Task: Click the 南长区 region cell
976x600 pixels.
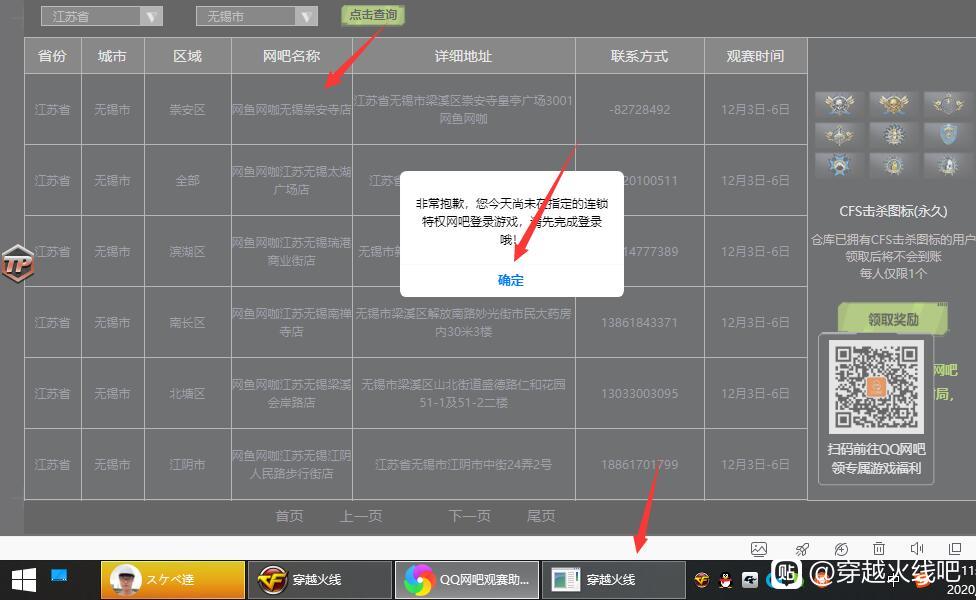Action: tap(187, 322)
